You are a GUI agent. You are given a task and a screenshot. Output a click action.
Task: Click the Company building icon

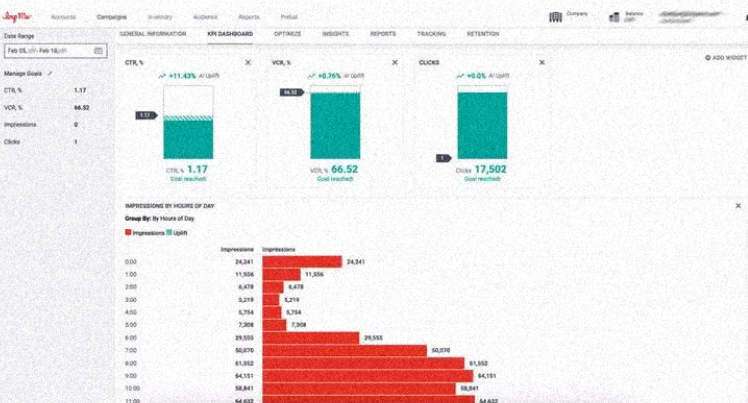pyautogui.click(x=555, y=17)
